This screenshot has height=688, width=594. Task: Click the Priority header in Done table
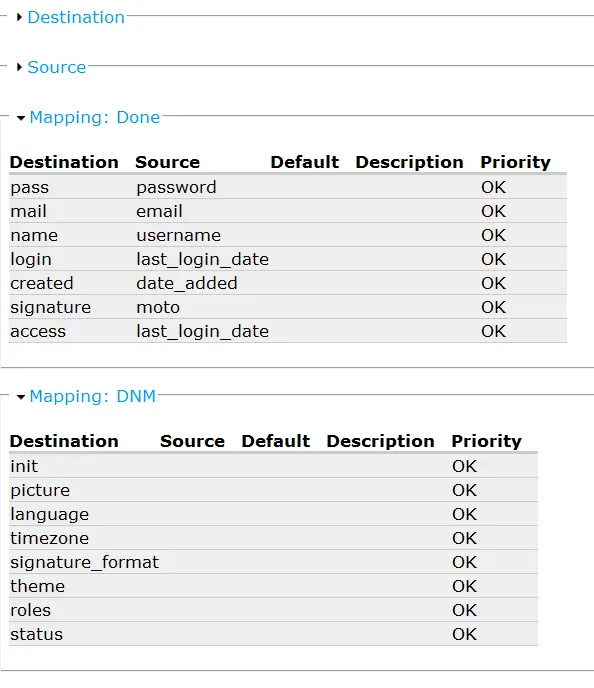tap(515, 162)
